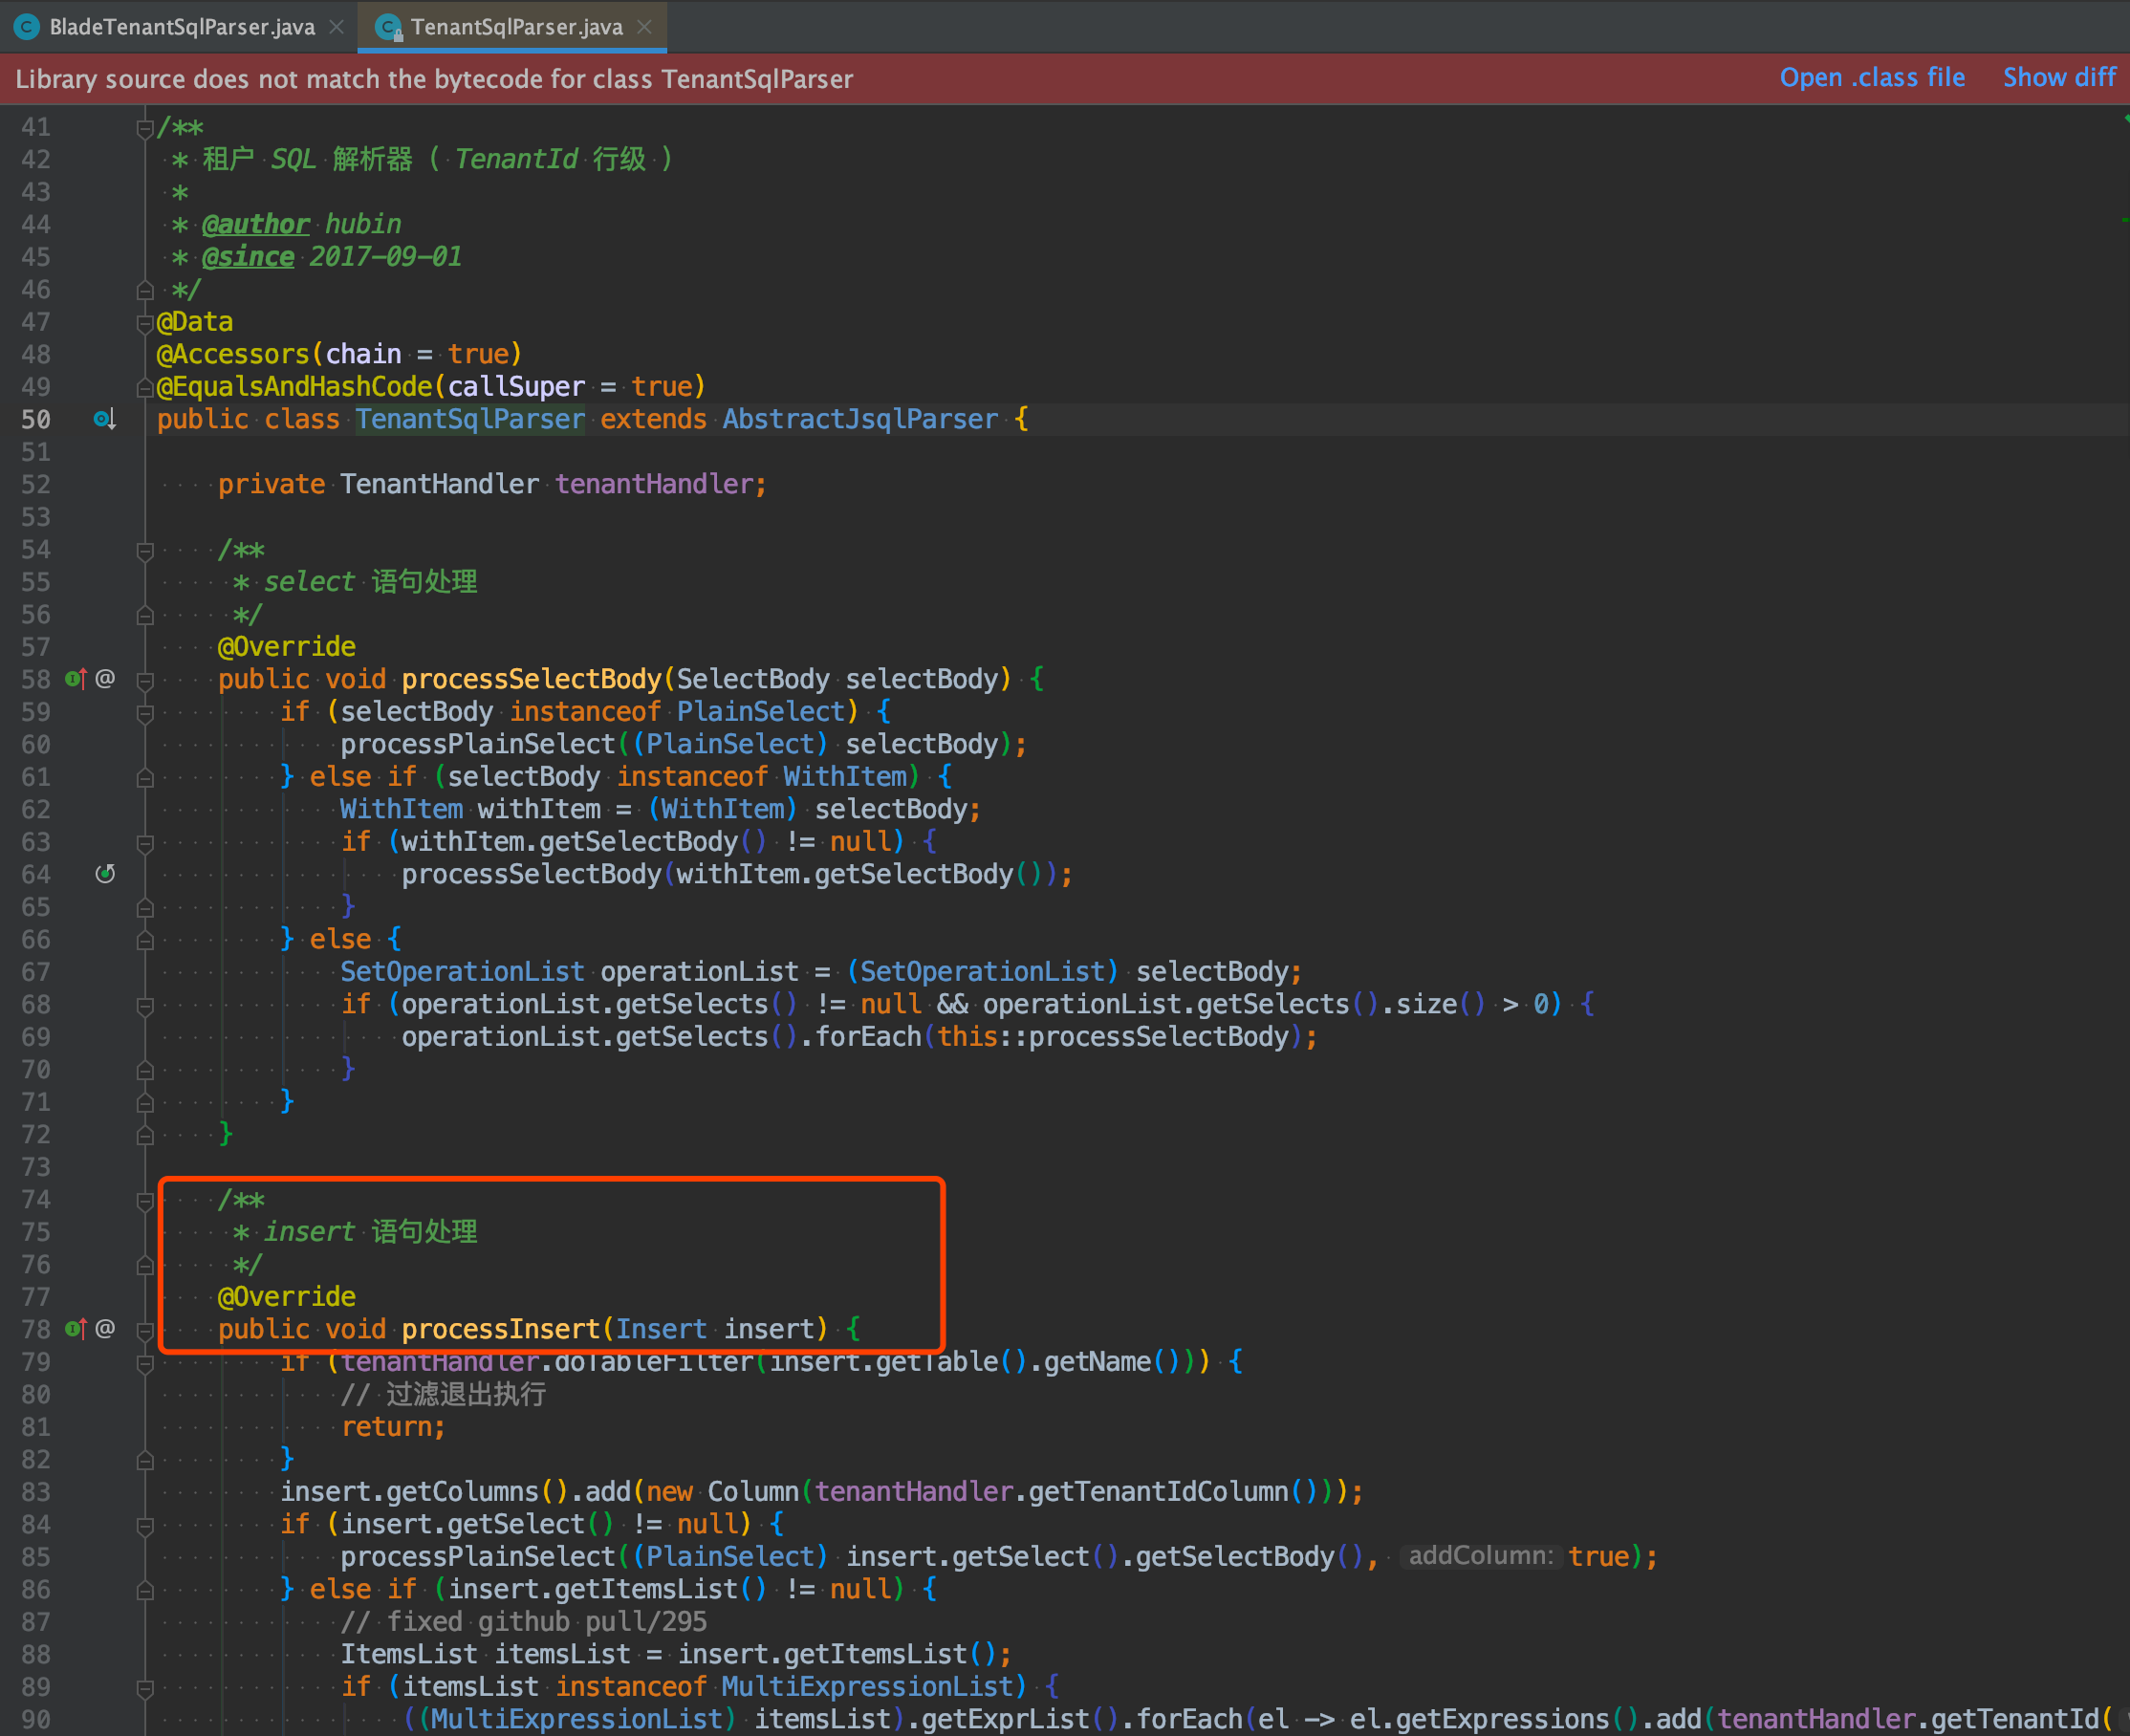Click the subclasses gutter icon at line 50
The height and width of the screenshot is (1736, 2130).
coord(105,419)
